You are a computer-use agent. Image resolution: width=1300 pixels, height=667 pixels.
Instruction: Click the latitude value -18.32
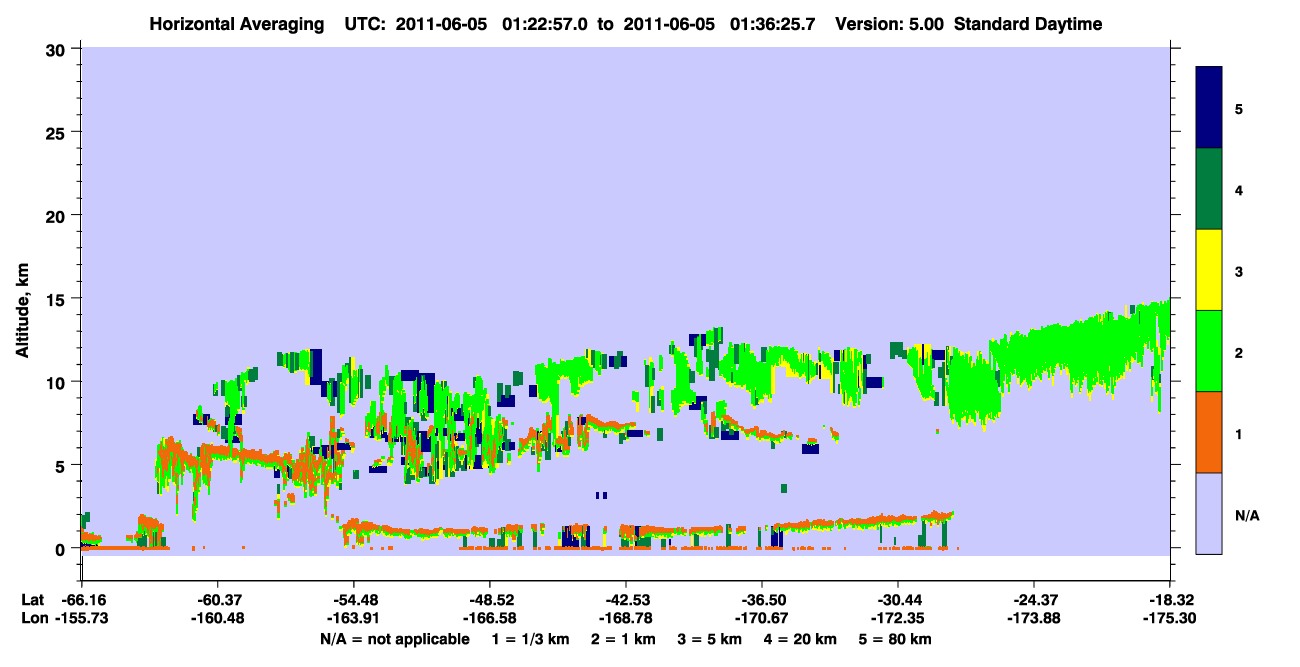click(1170, 600)
